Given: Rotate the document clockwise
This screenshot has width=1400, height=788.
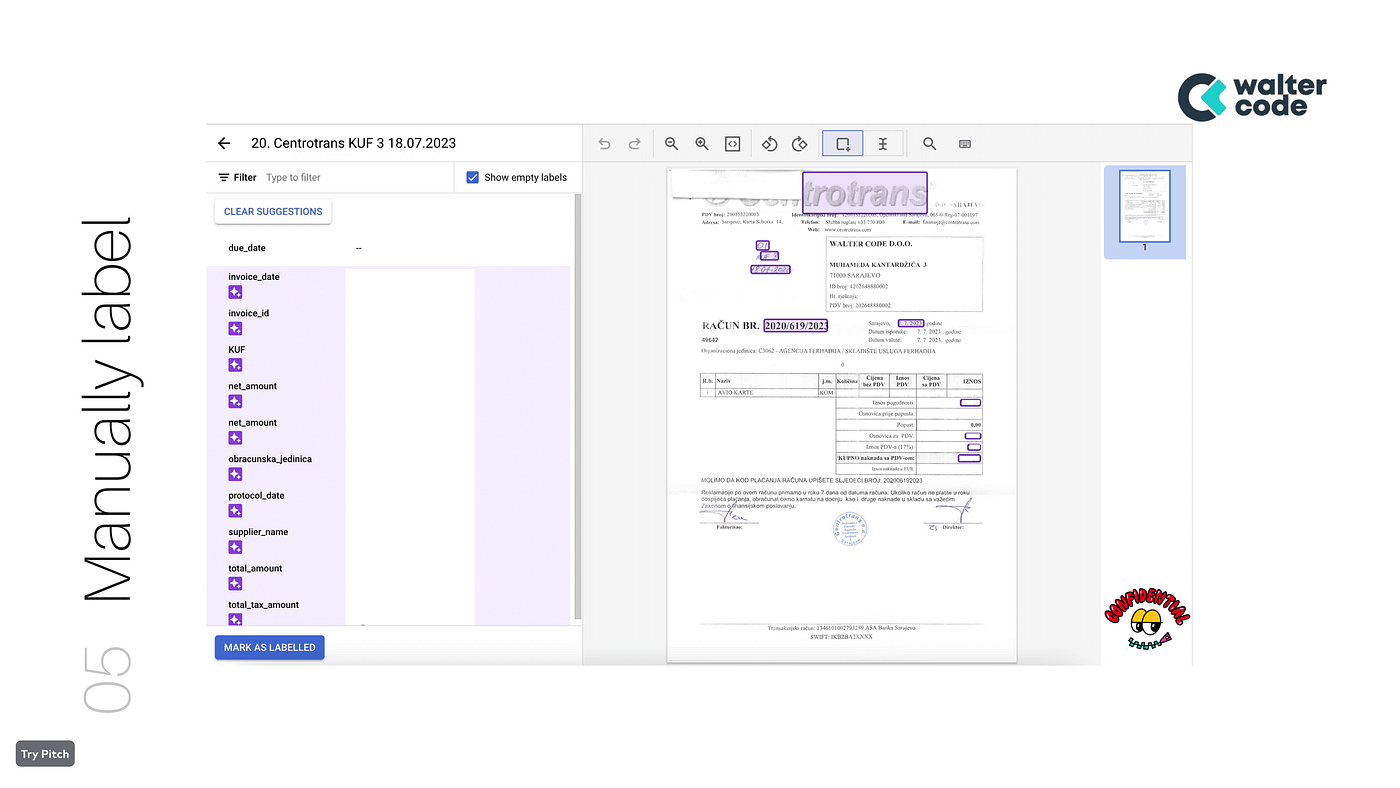Looking at the screenshot, I should click(799, 143).
